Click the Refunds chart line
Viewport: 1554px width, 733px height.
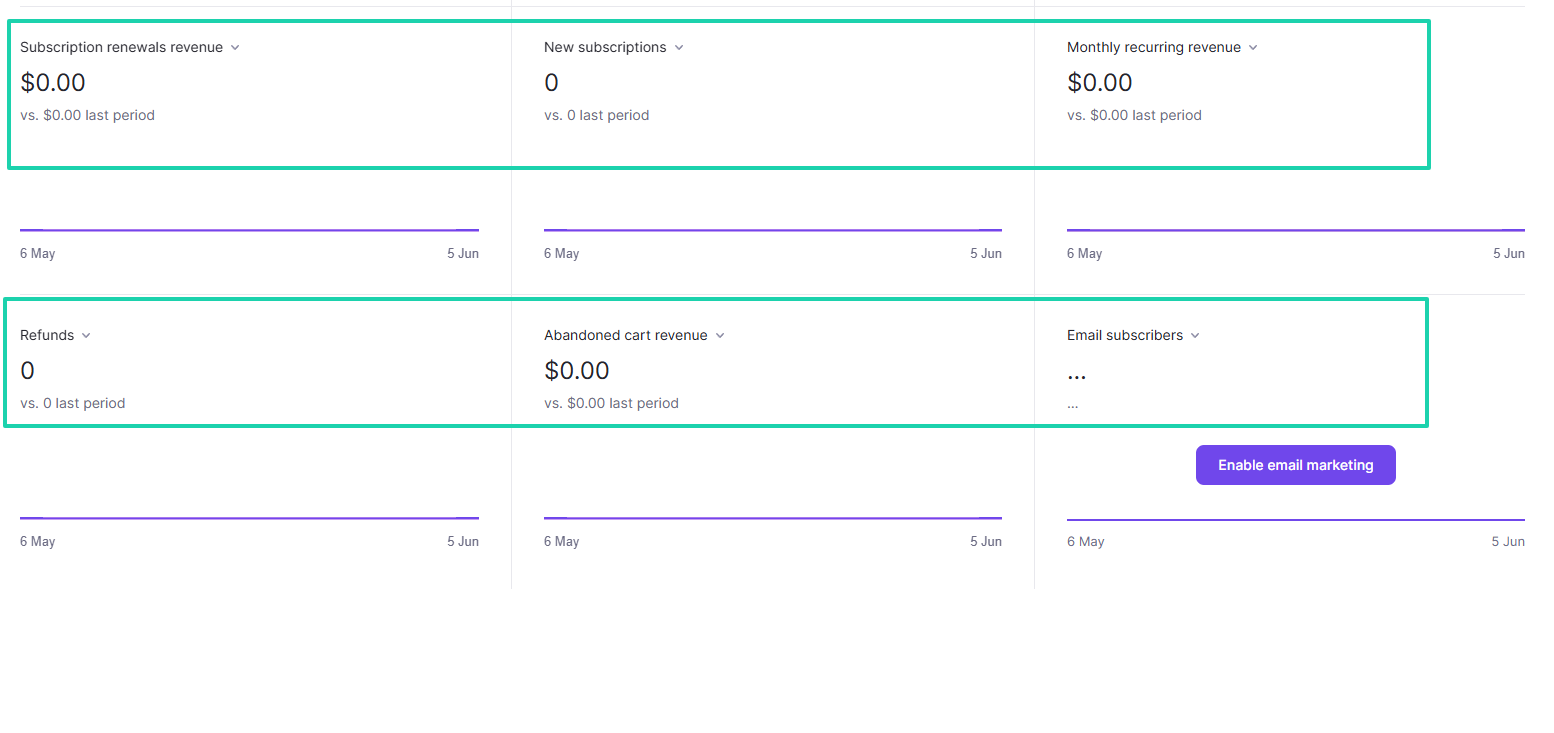click(249, 518)
